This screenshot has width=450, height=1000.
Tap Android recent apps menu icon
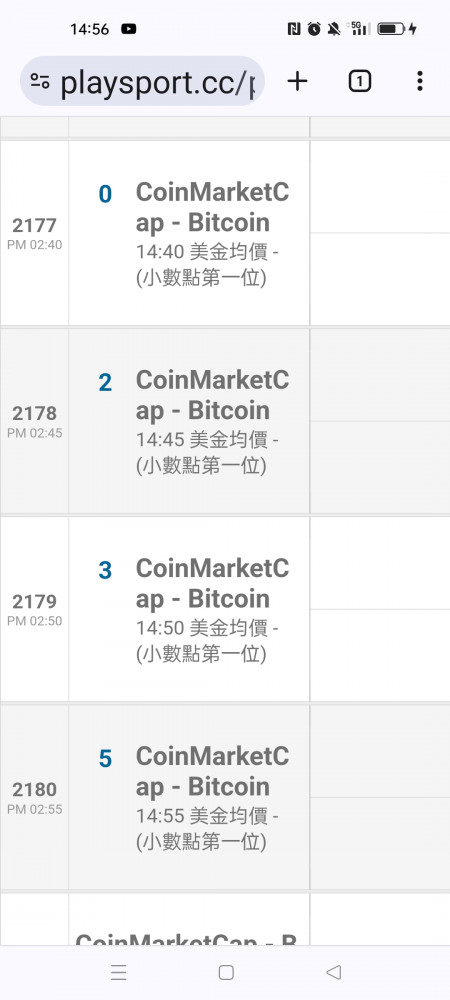[119, 972]
